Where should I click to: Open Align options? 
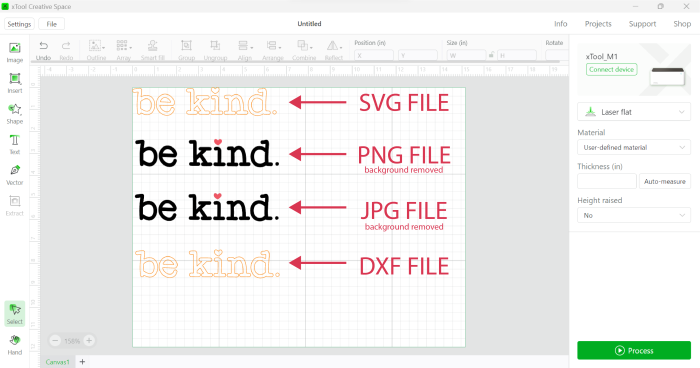point(245,50)
